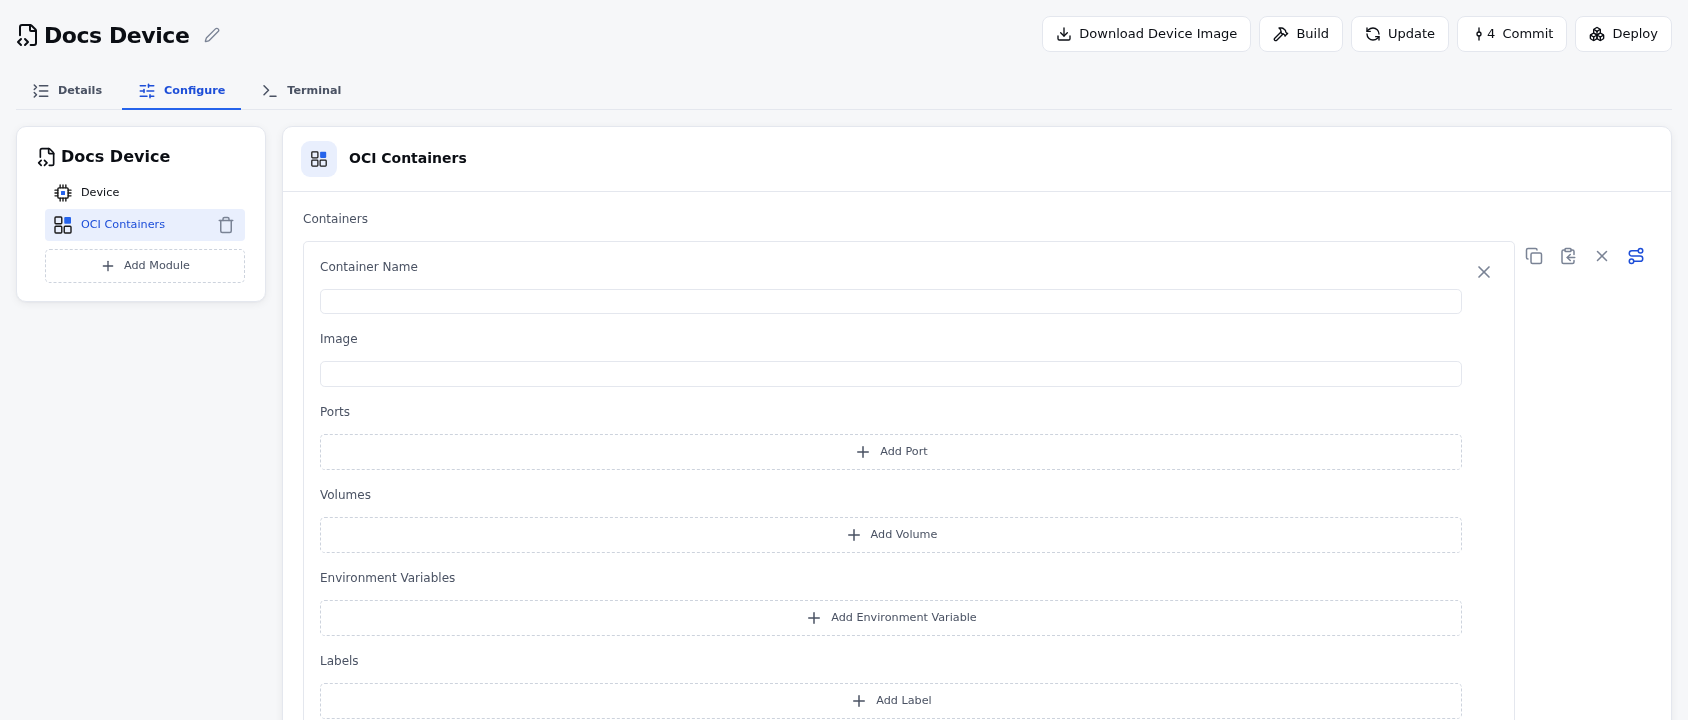The image size is (1688, 720).
Task: Click the blue settings toggle icon
Action: click(1636, 256)
